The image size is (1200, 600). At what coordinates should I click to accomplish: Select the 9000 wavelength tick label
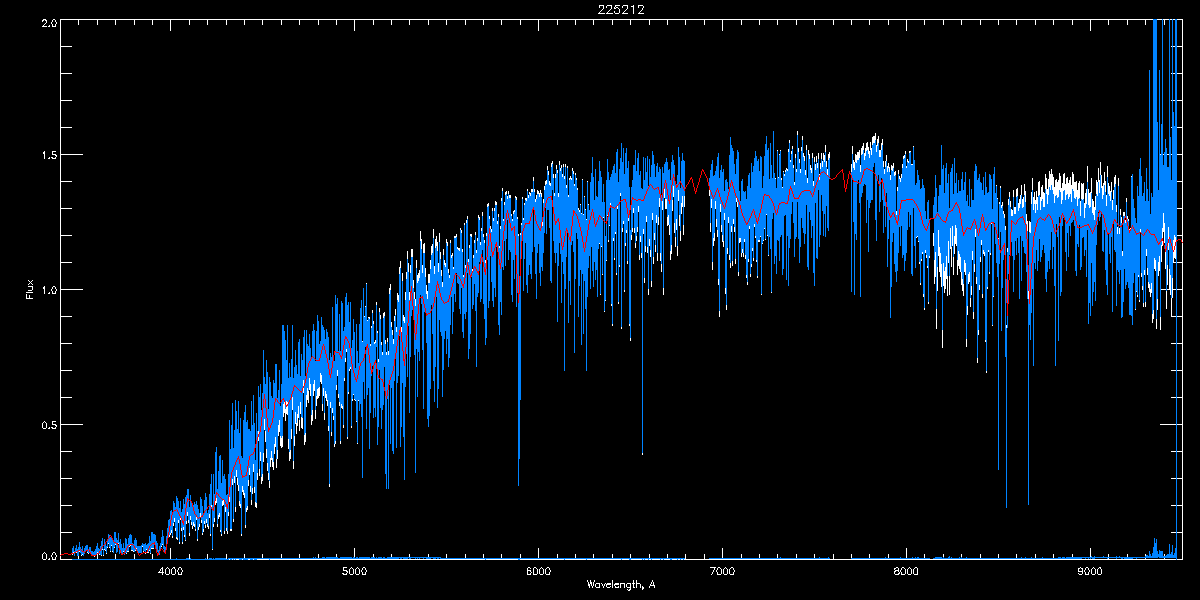click(1090, 571)
